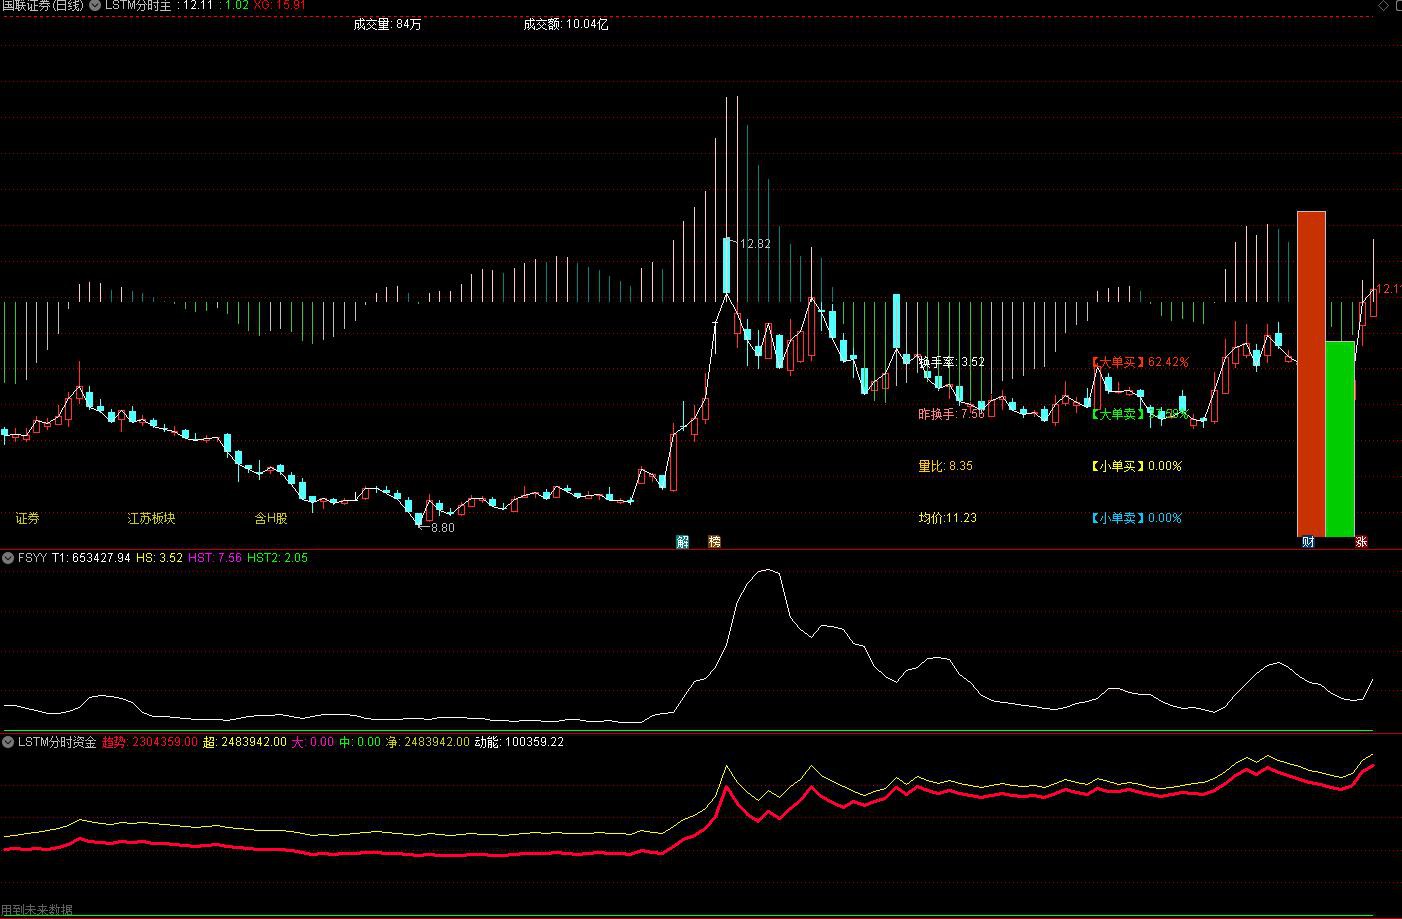Screen dimensions: 1402x919
Task: Click the LSTM分时主 indicator name
Action: (140, 6)
